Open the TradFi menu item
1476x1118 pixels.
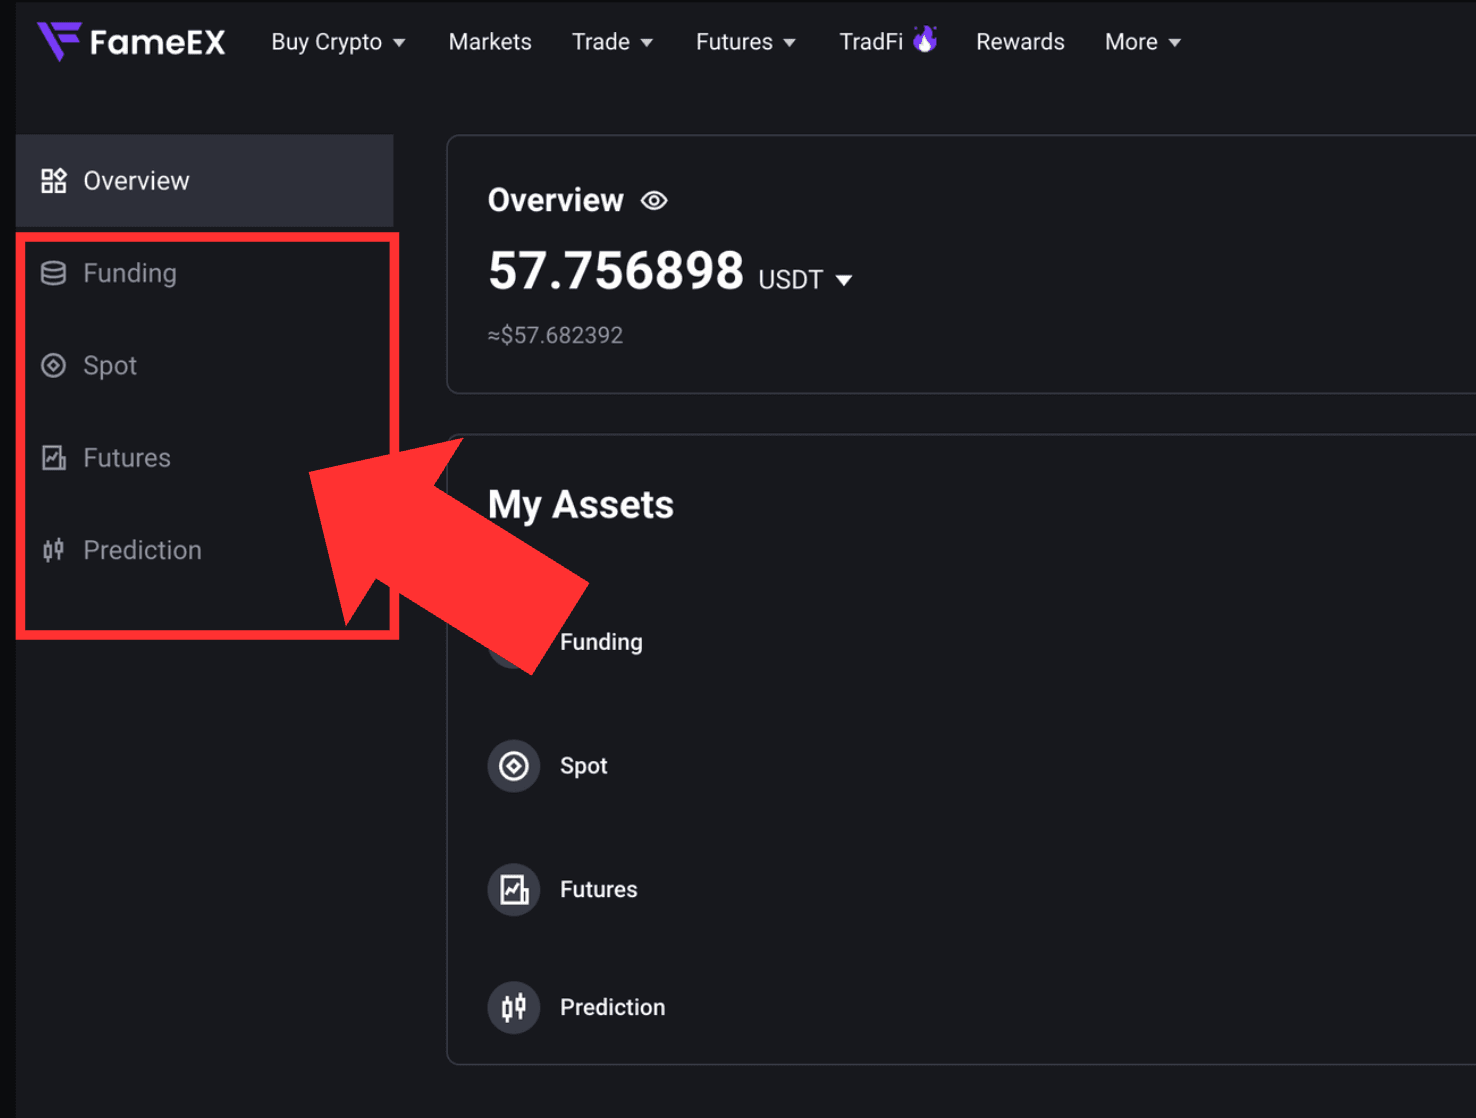click(871, 42)
